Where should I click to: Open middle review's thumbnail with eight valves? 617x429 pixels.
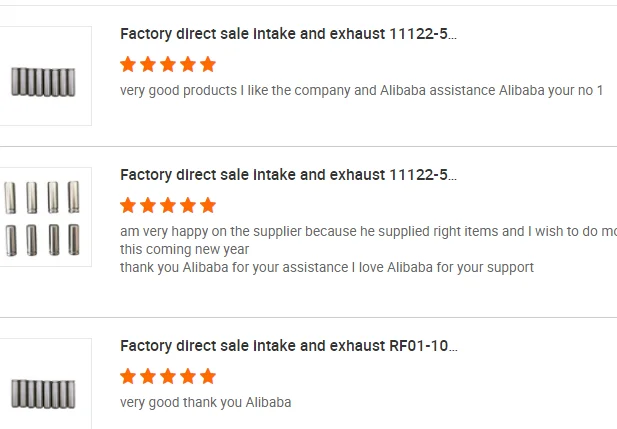click(44, 217)
